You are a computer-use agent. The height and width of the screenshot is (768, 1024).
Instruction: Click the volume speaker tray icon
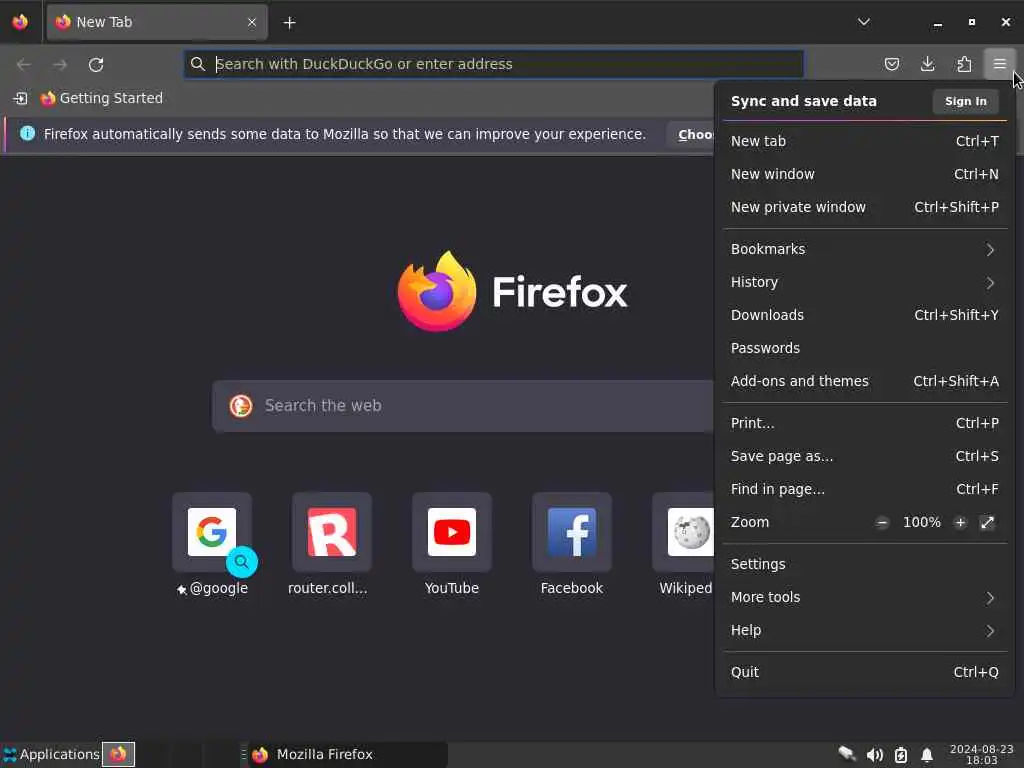[874, 756]
